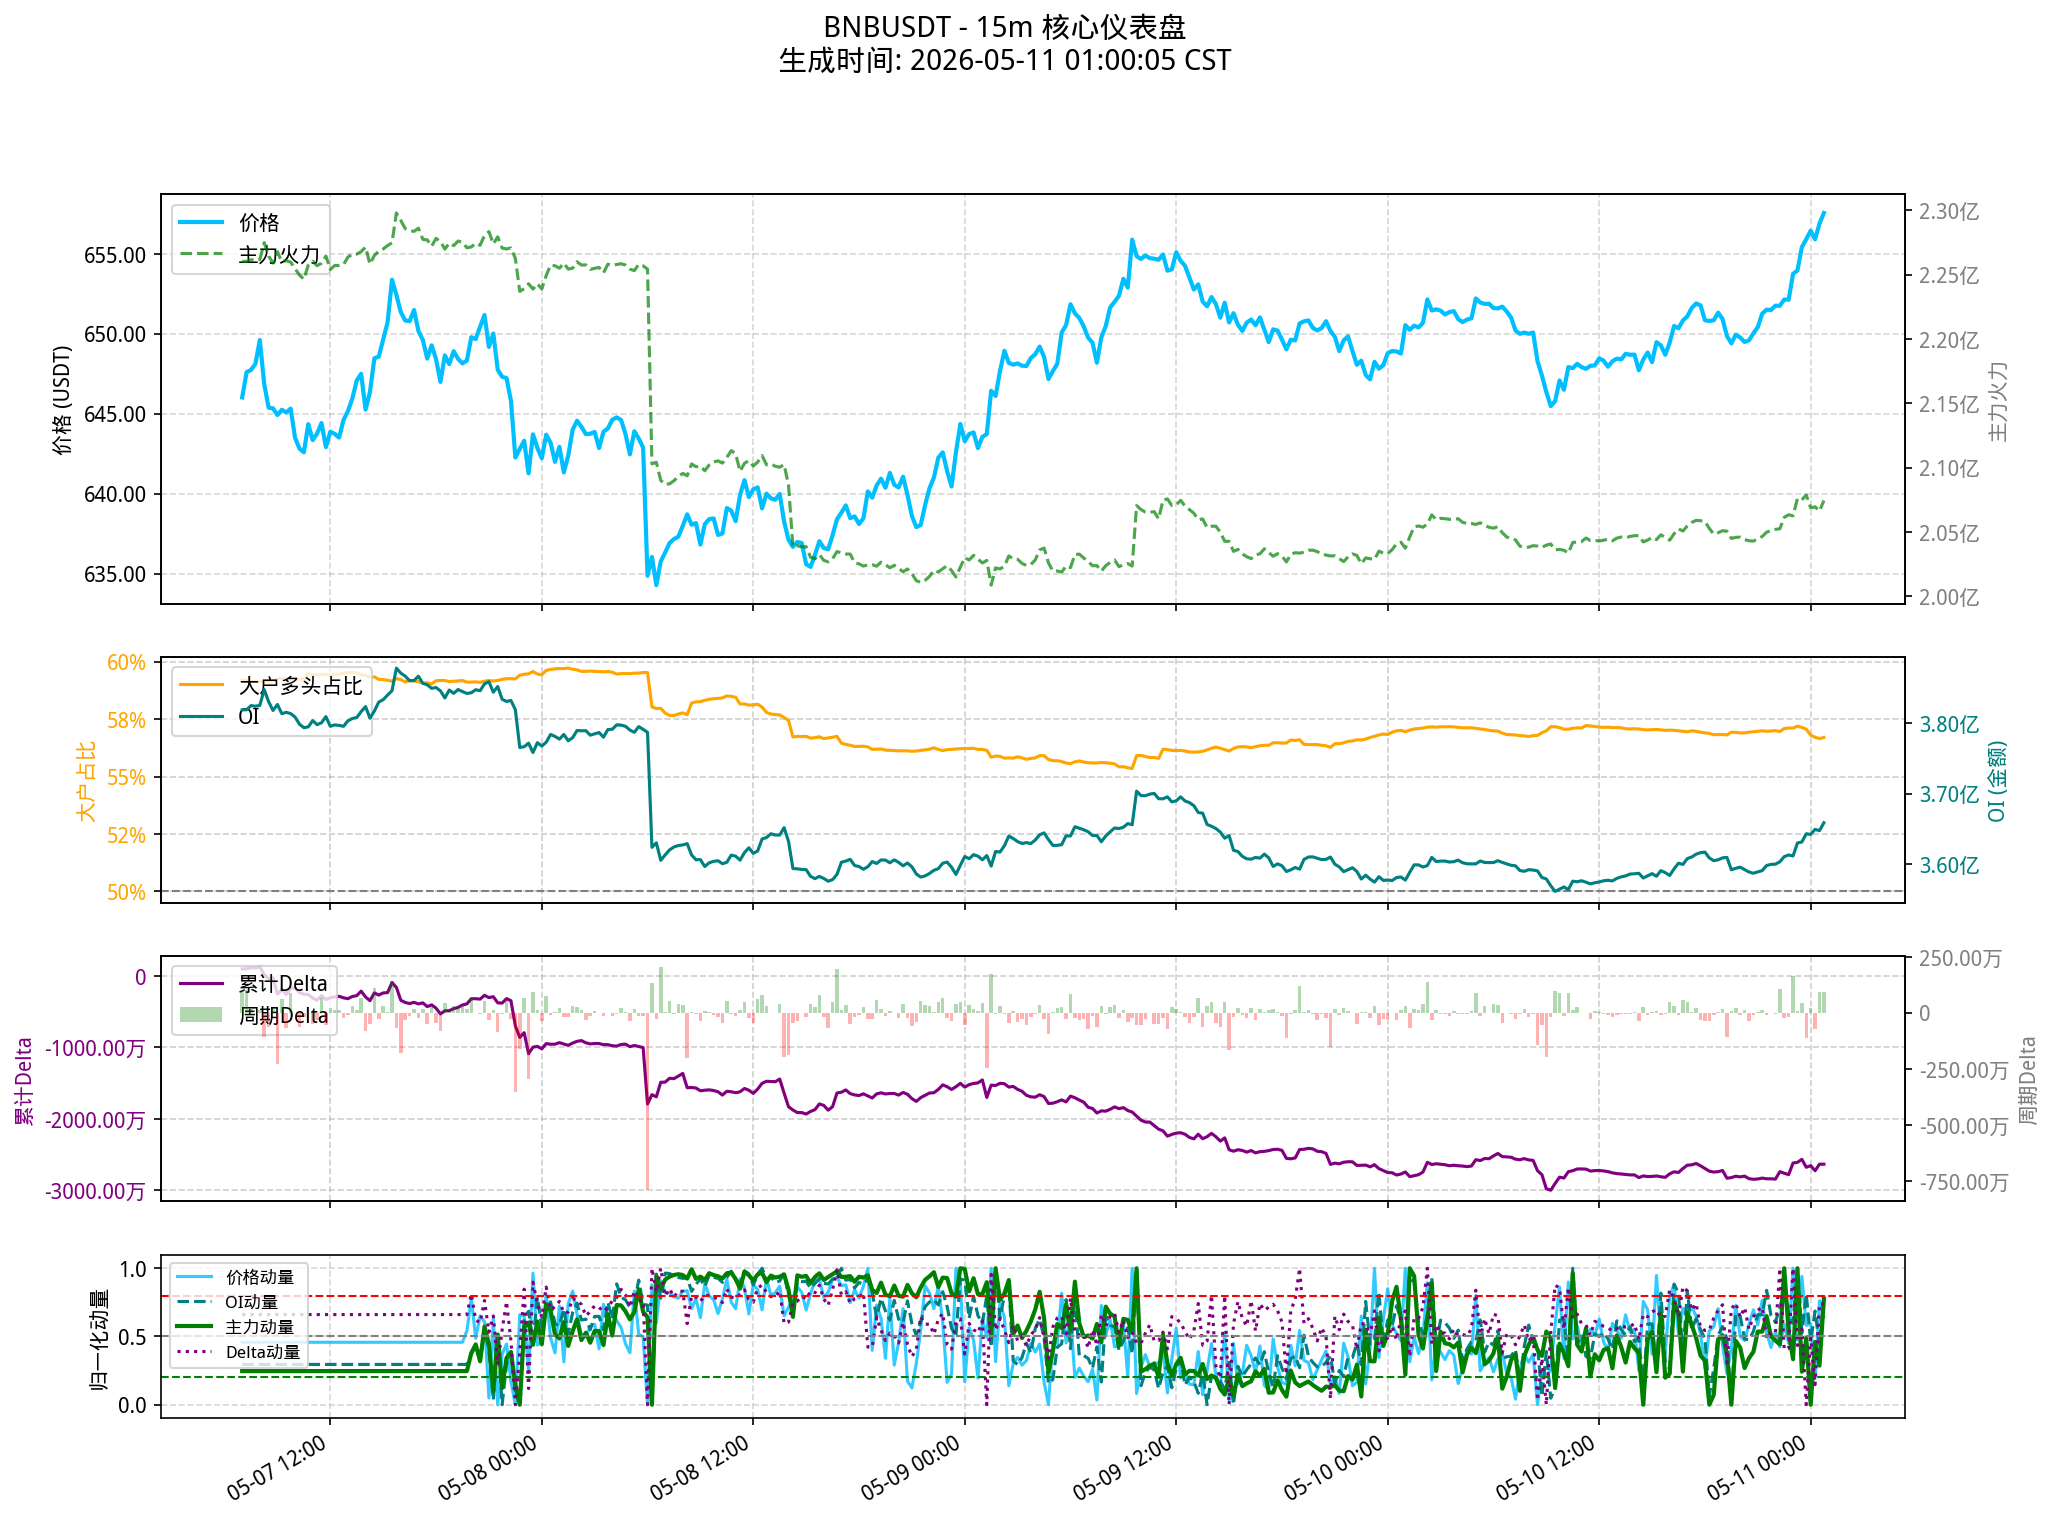Image resolution: width=2054 pixels, height=1521 pixels.
Task: Click the "2.30亿" right-axis tick label
Action: (x=1949, y=212)
